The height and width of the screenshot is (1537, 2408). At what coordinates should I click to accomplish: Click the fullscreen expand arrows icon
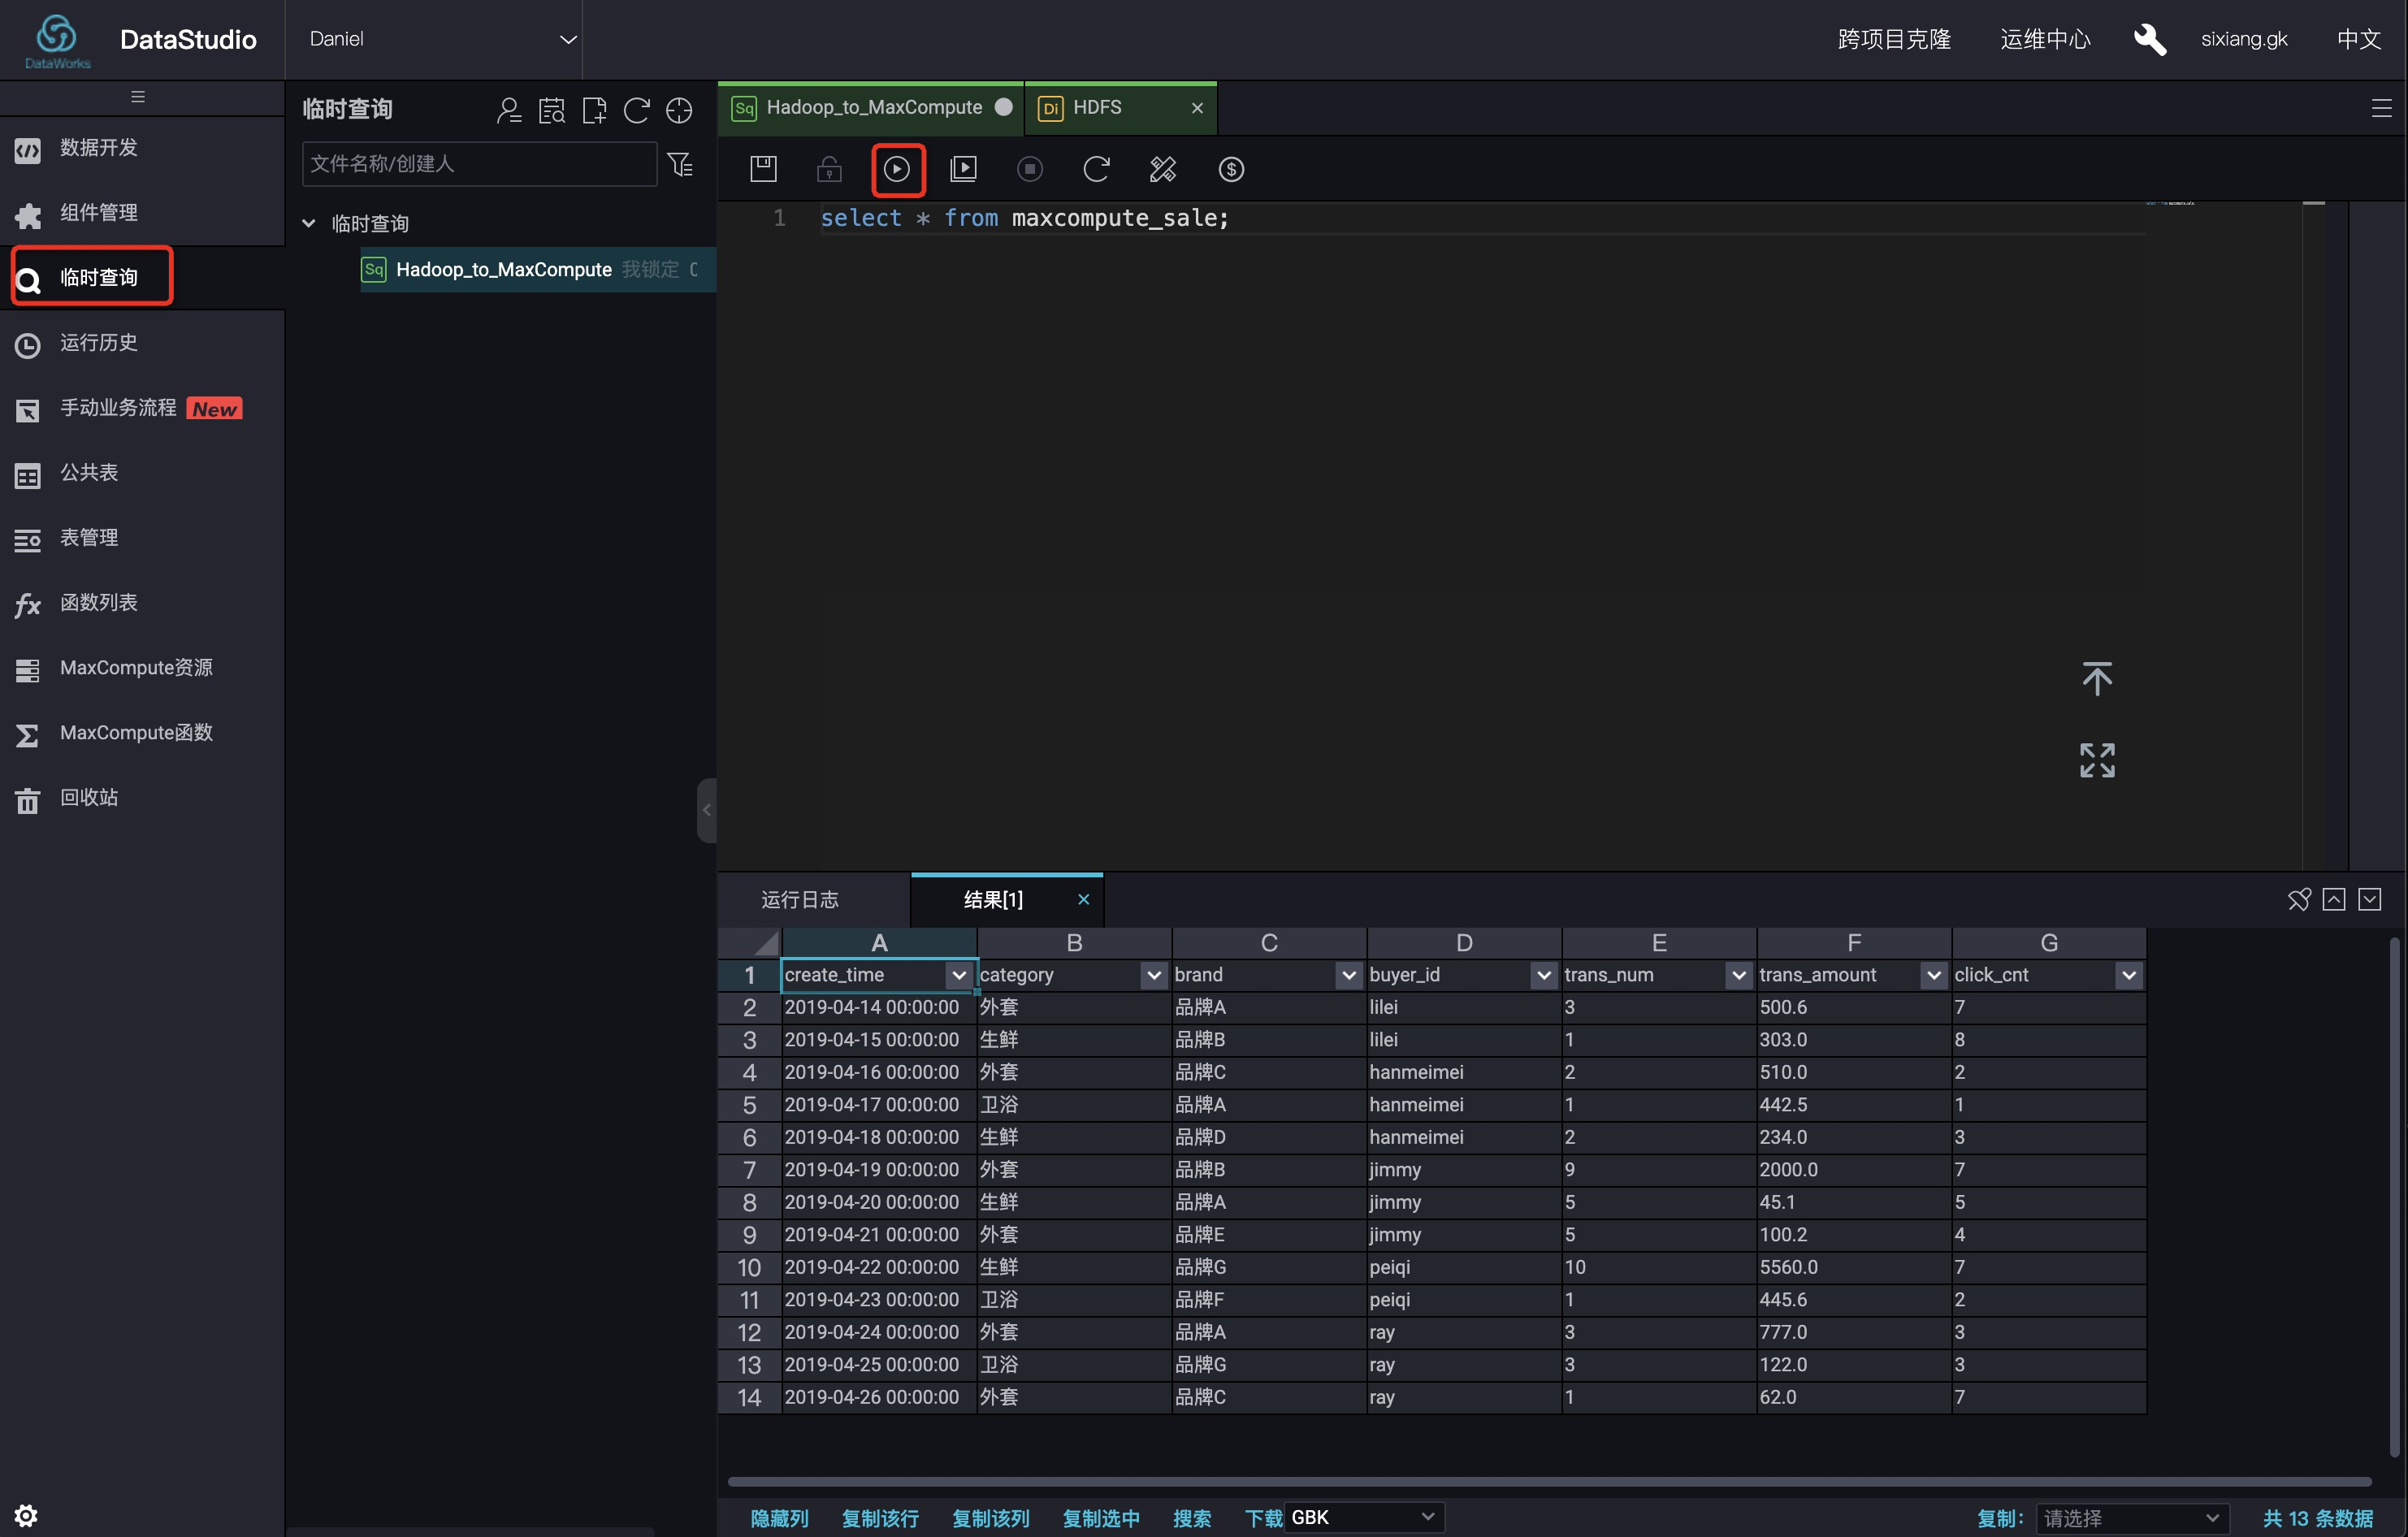[x=2096, y=760]
